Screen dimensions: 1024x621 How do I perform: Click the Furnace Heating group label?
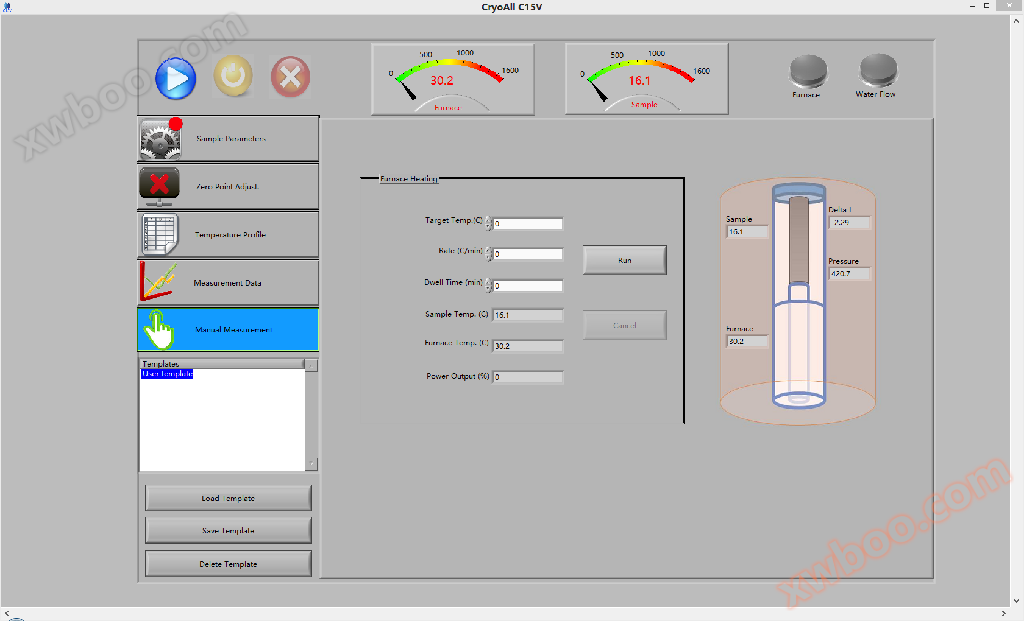[x=409, y=179]
